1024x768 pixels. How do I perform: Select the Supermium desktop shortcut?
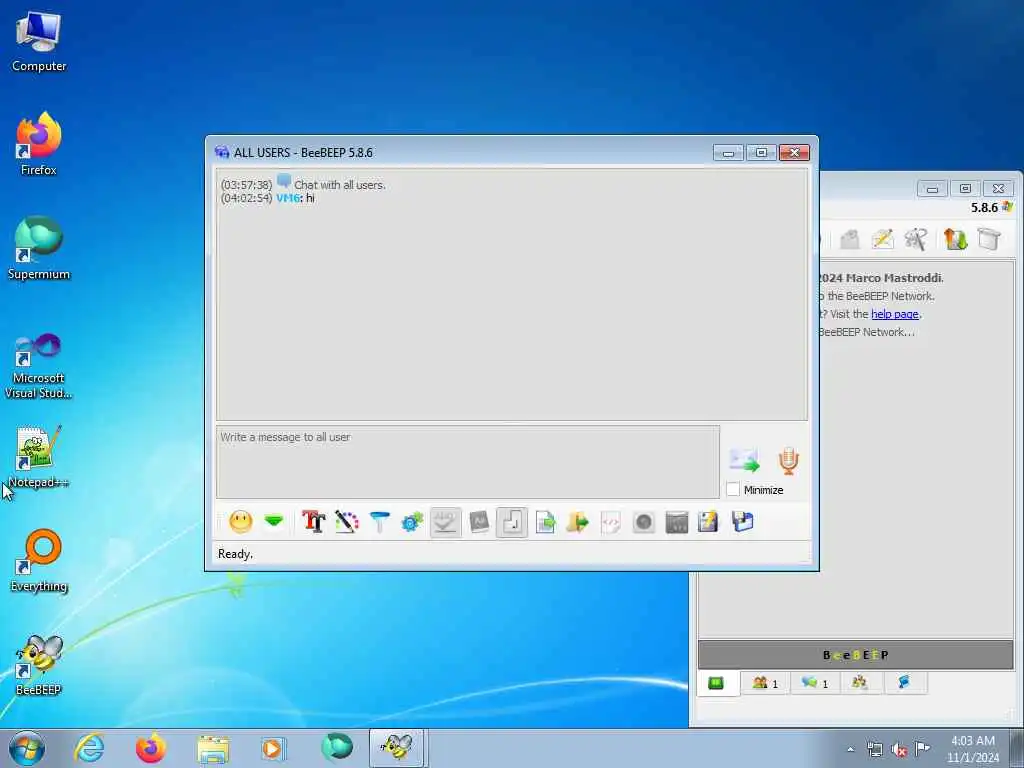coord(39,249)
